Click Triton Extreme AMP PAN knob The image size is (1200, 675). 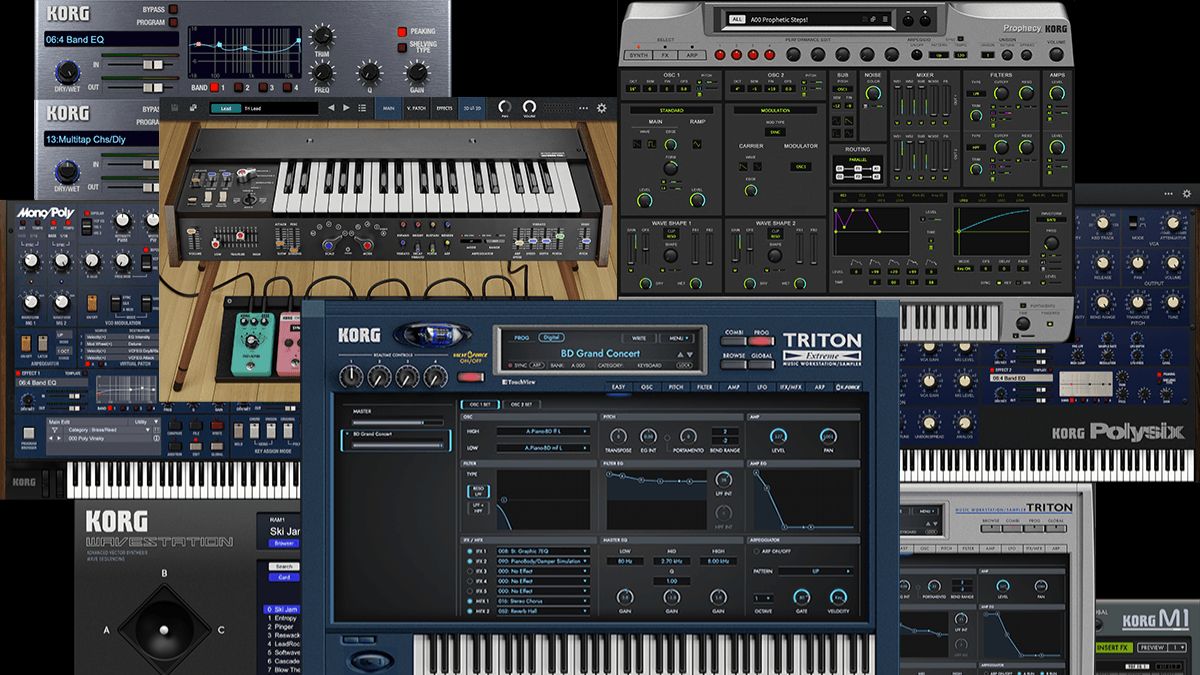(x=829, y=437)
